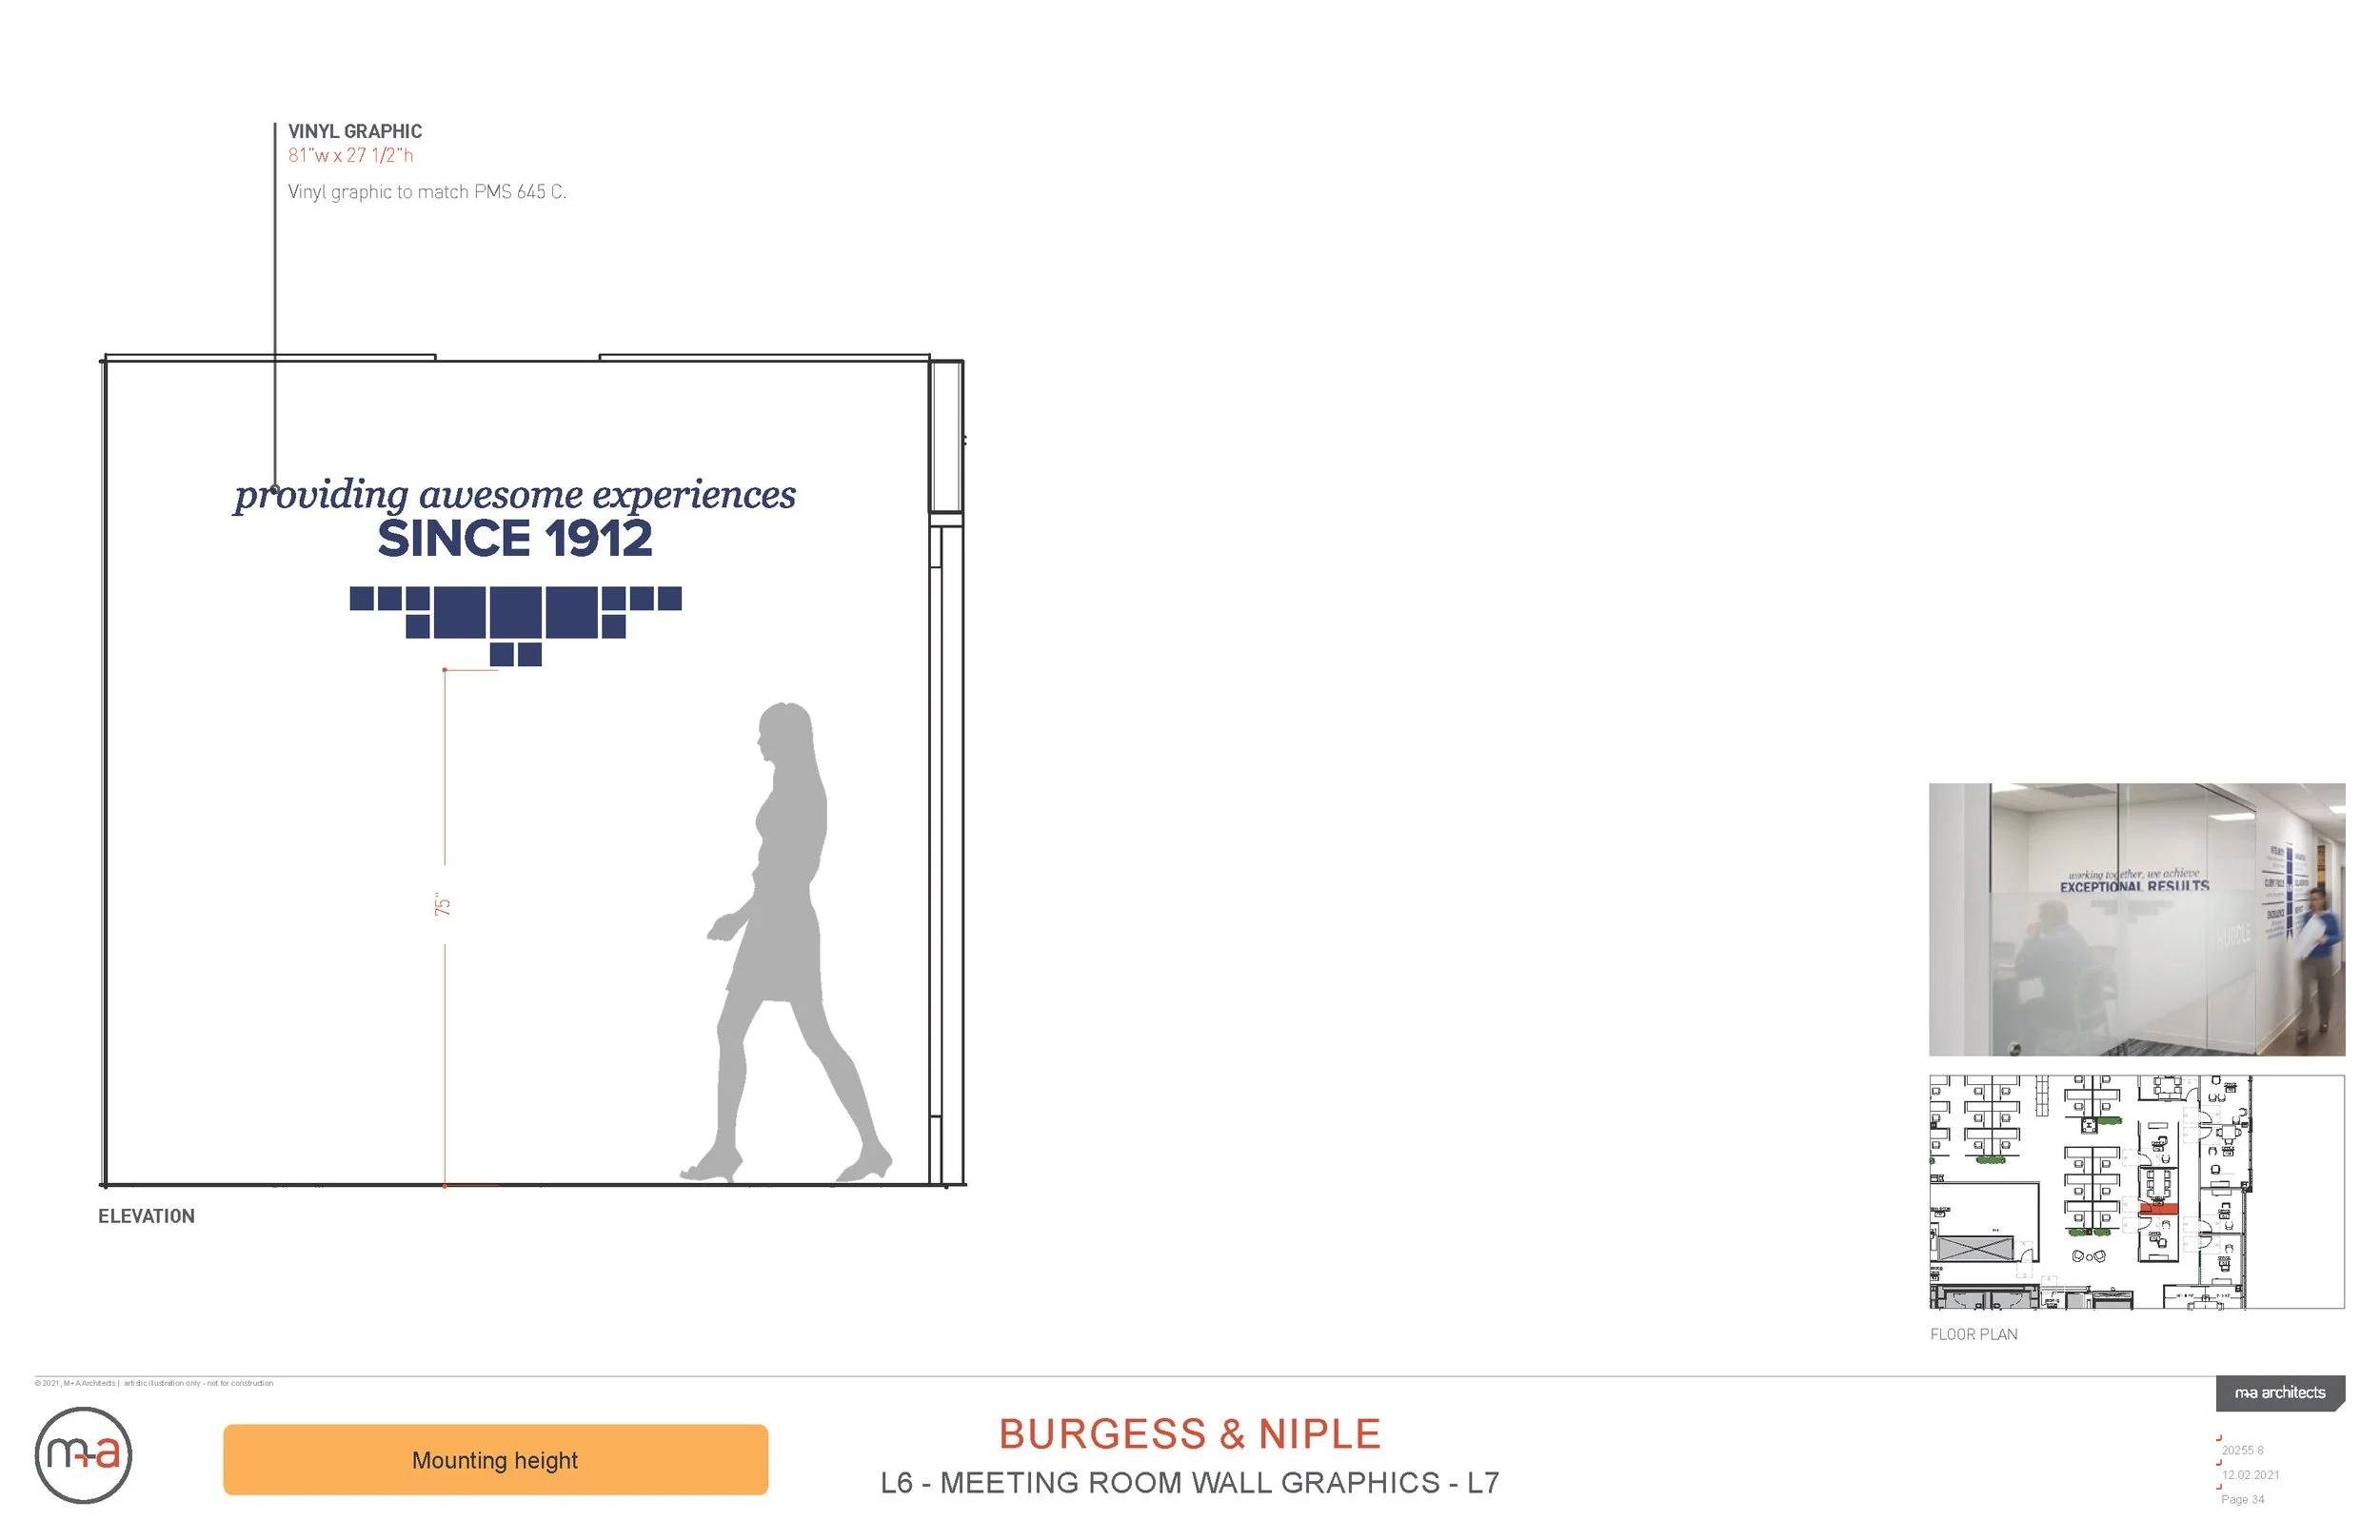Toggle the VINYL GRAPHIC callout label
2380x1540 pixels.
(x=355, y=131)
